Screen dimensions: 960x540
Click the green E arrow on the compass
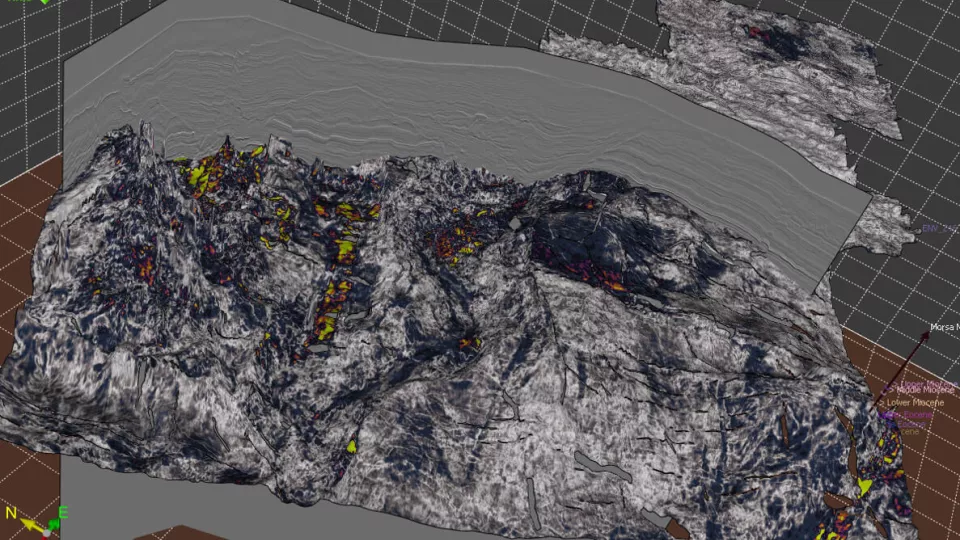coord(57,520)
